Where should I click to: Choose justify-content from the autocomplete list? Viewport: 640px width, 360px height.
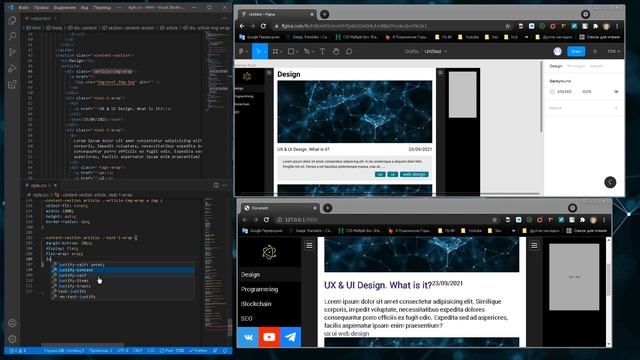tap(122, 270)
